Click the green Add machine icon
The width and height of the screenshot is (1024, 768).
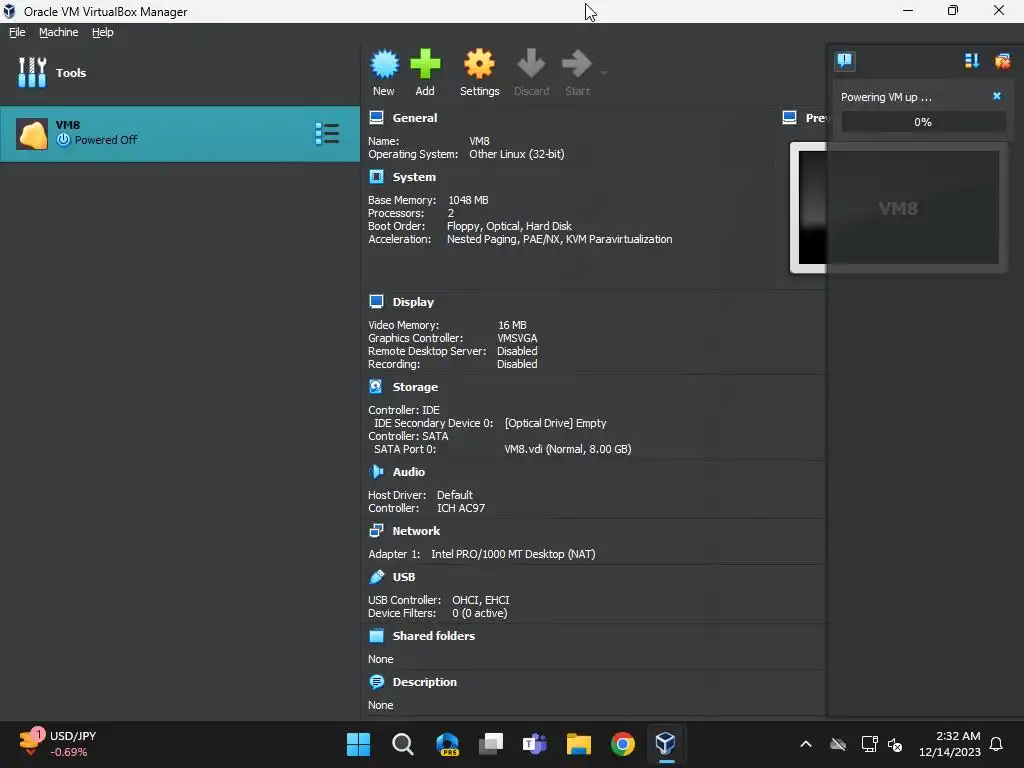click(425, 64)
